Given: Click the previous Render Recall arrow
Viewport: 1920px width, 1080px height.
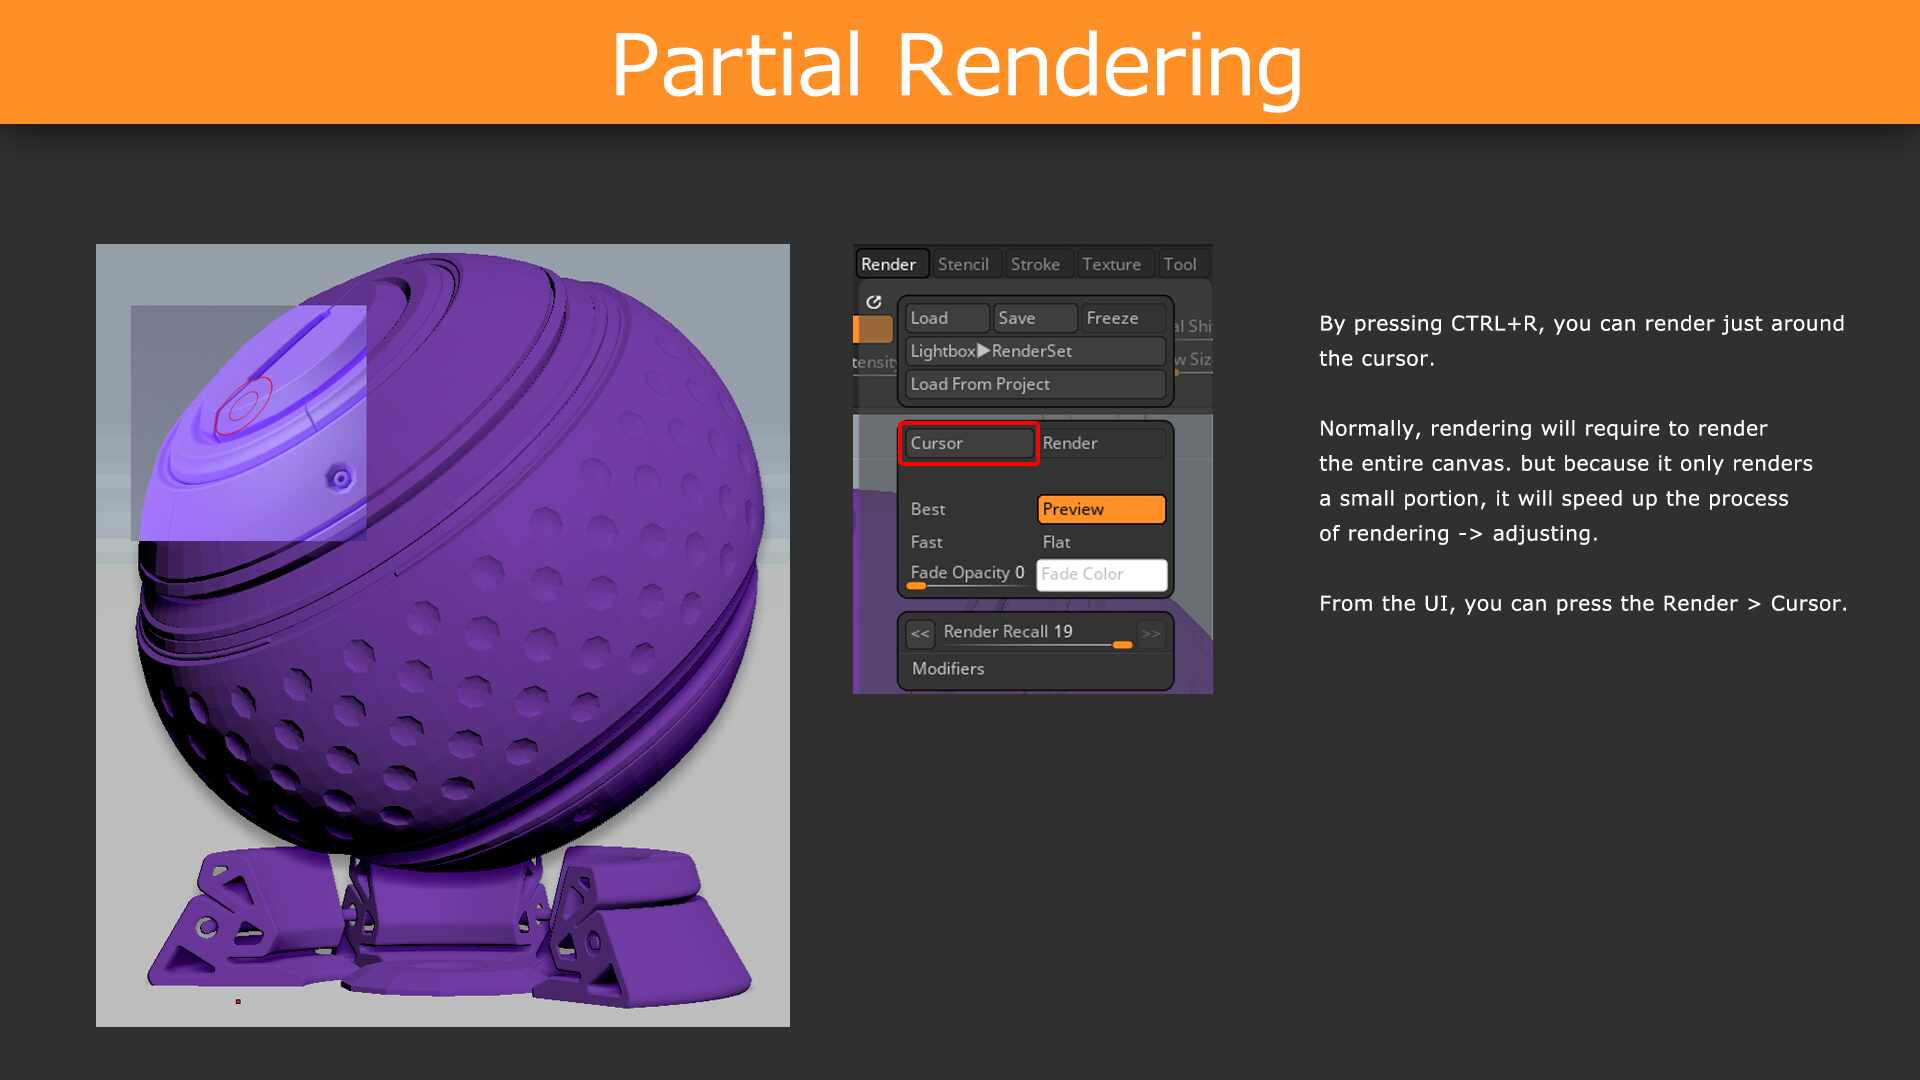Looking at the screenshot, I should point(920,633).
